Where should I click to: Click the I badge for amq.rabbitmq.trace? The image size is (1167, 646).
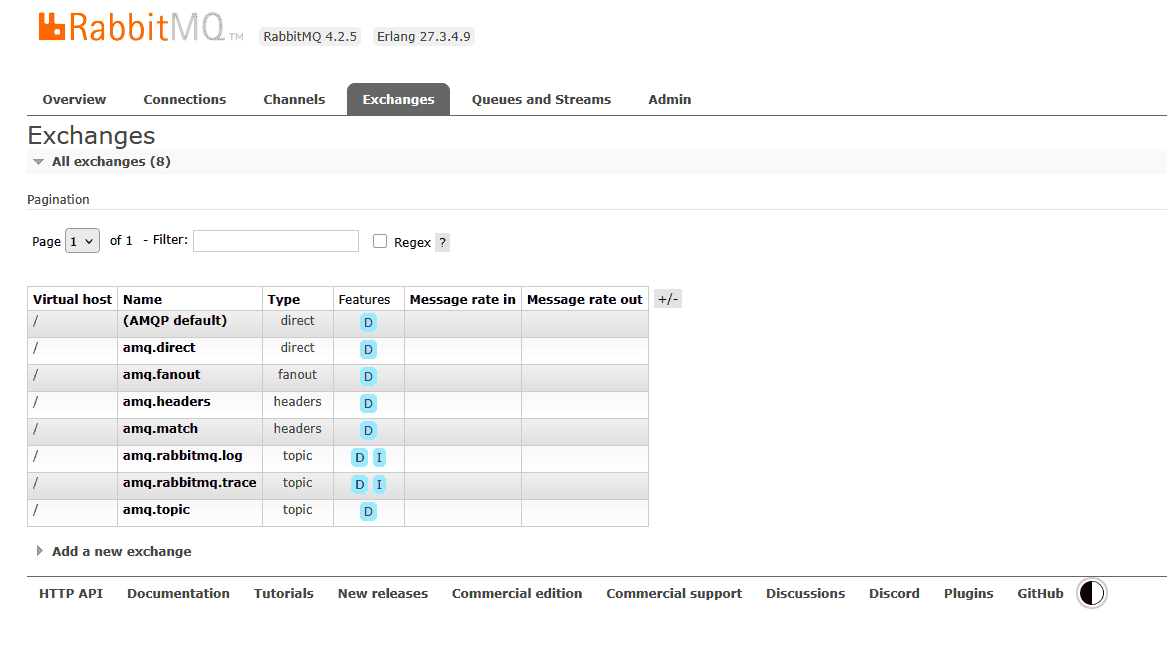tap(379, 484)
